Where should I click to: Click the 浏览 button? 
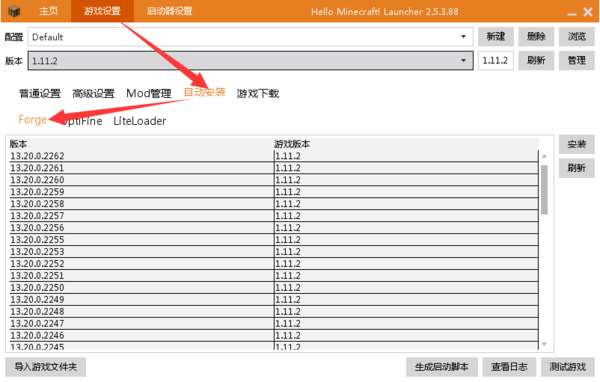tap(577, 37)
